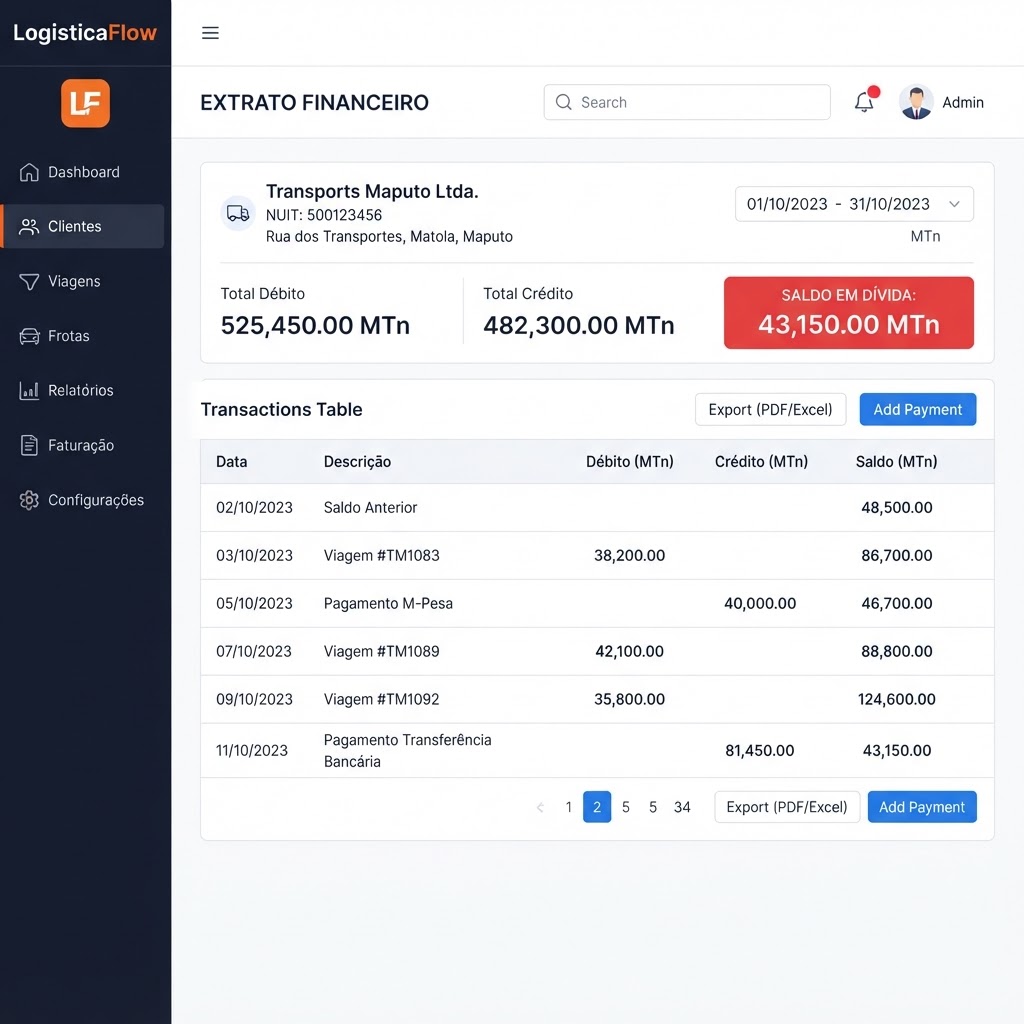This screenshot has height=1024, width=1024.
Task: Sort by Saldo (MTn) column header
Action: point(897,462)
